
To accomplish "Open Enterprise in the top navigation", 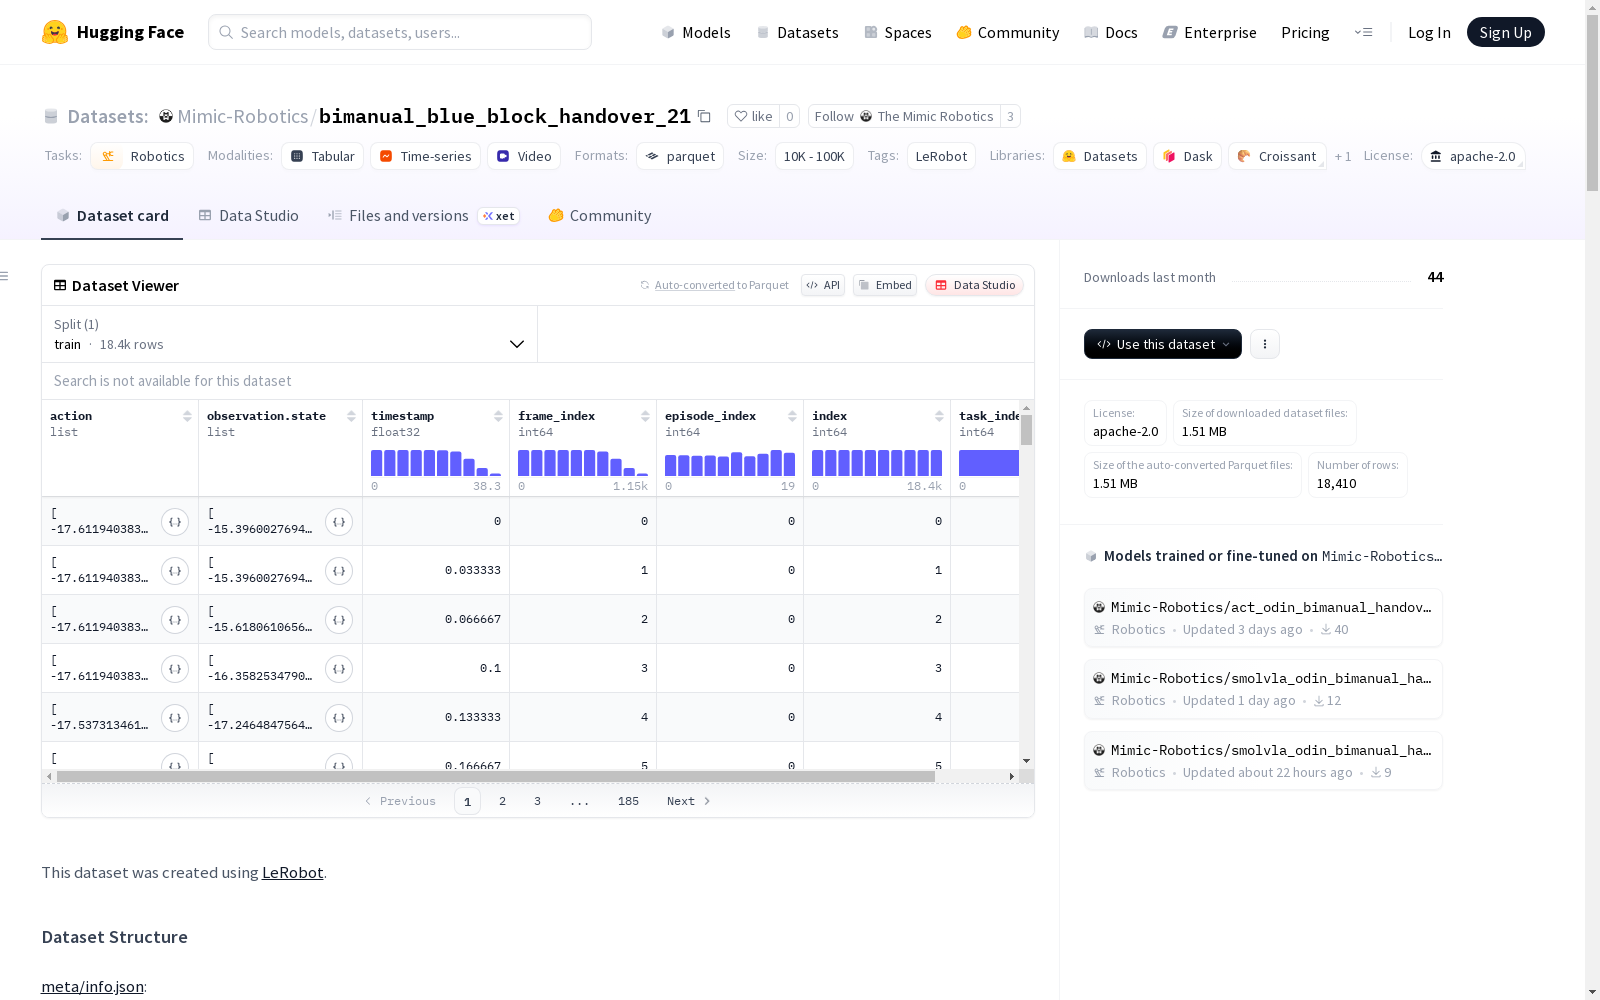I will [1210, 32].
